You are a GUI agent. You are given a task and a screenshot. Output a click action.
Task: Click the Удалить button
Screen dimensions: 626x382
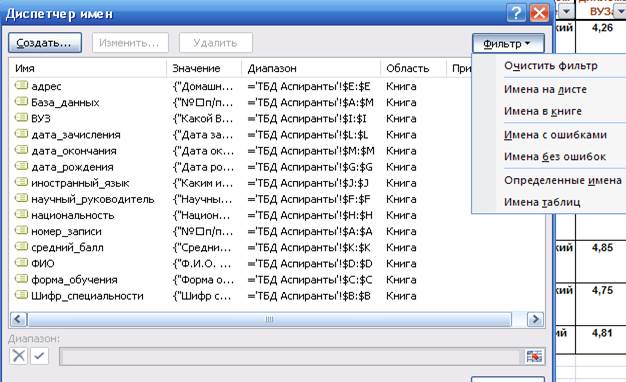[216, 43]
